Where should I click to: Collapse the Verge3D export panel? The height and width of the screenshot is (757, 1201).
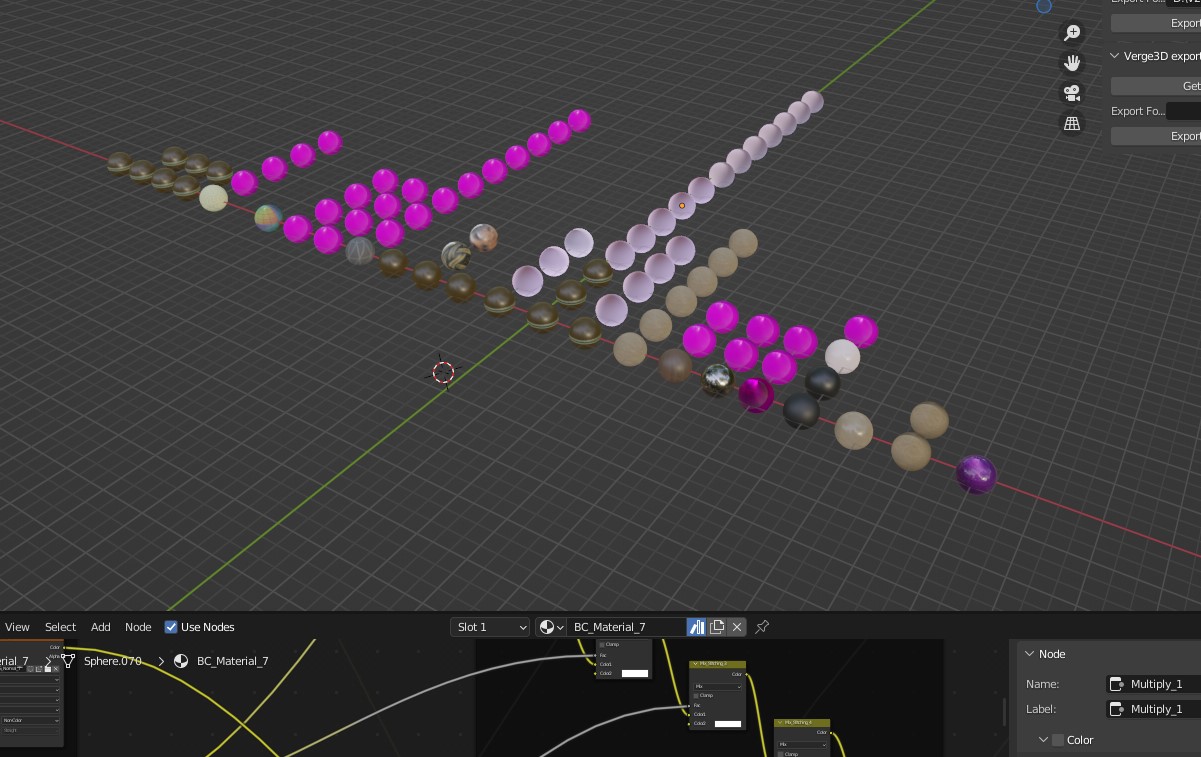pos(1115,56)
